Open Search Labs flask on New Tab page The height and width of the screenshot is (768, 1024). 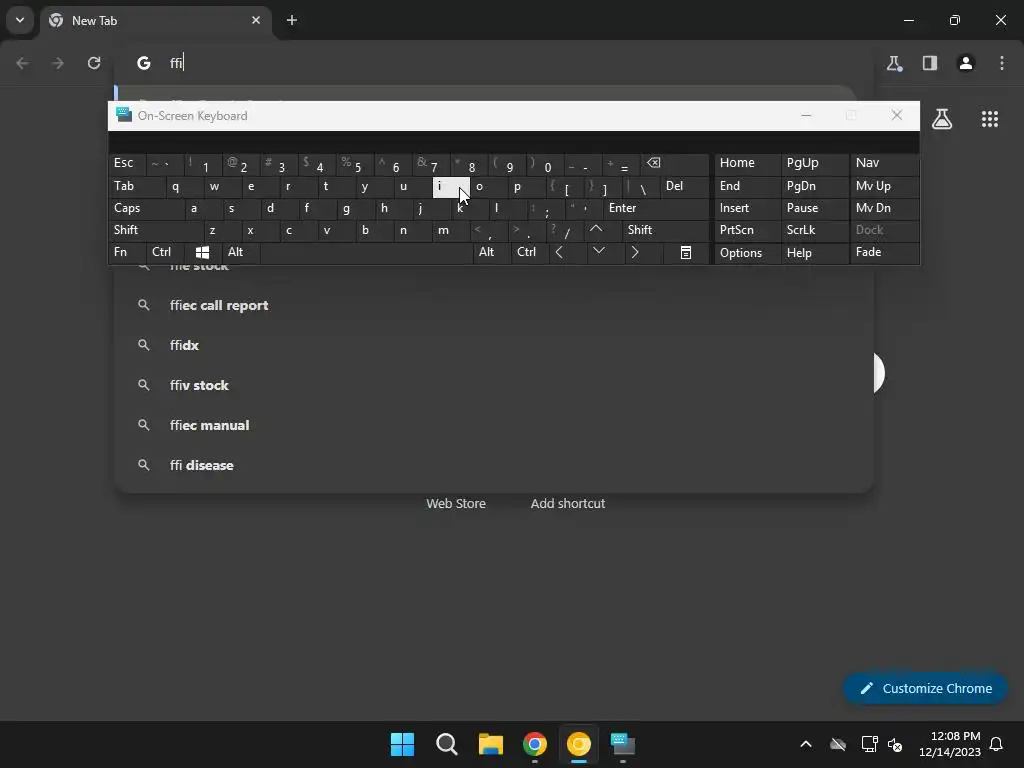point(942,119)
